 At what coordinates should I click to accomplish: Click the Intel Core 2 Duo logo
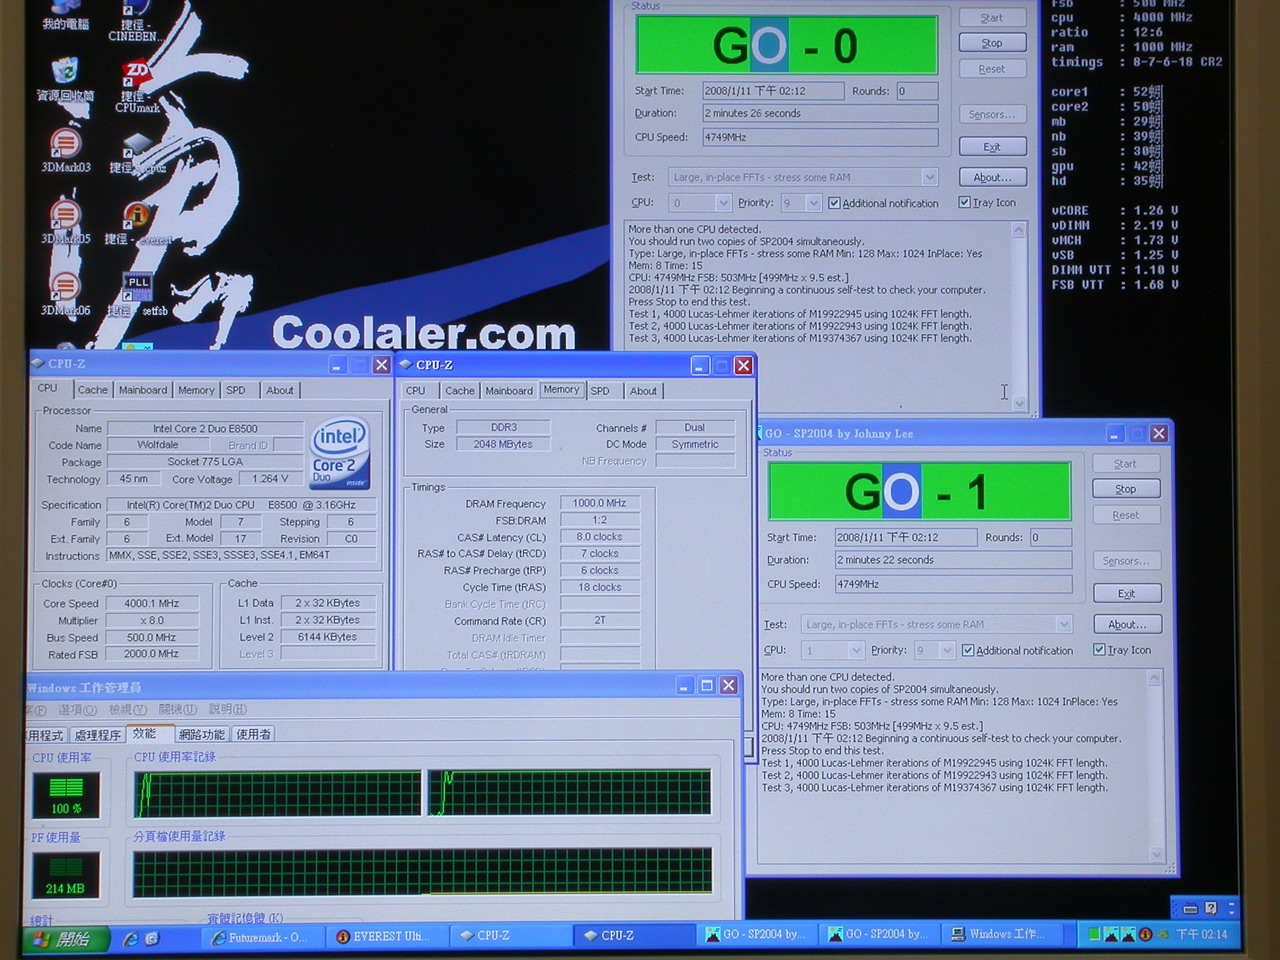(x=340, y=452)
